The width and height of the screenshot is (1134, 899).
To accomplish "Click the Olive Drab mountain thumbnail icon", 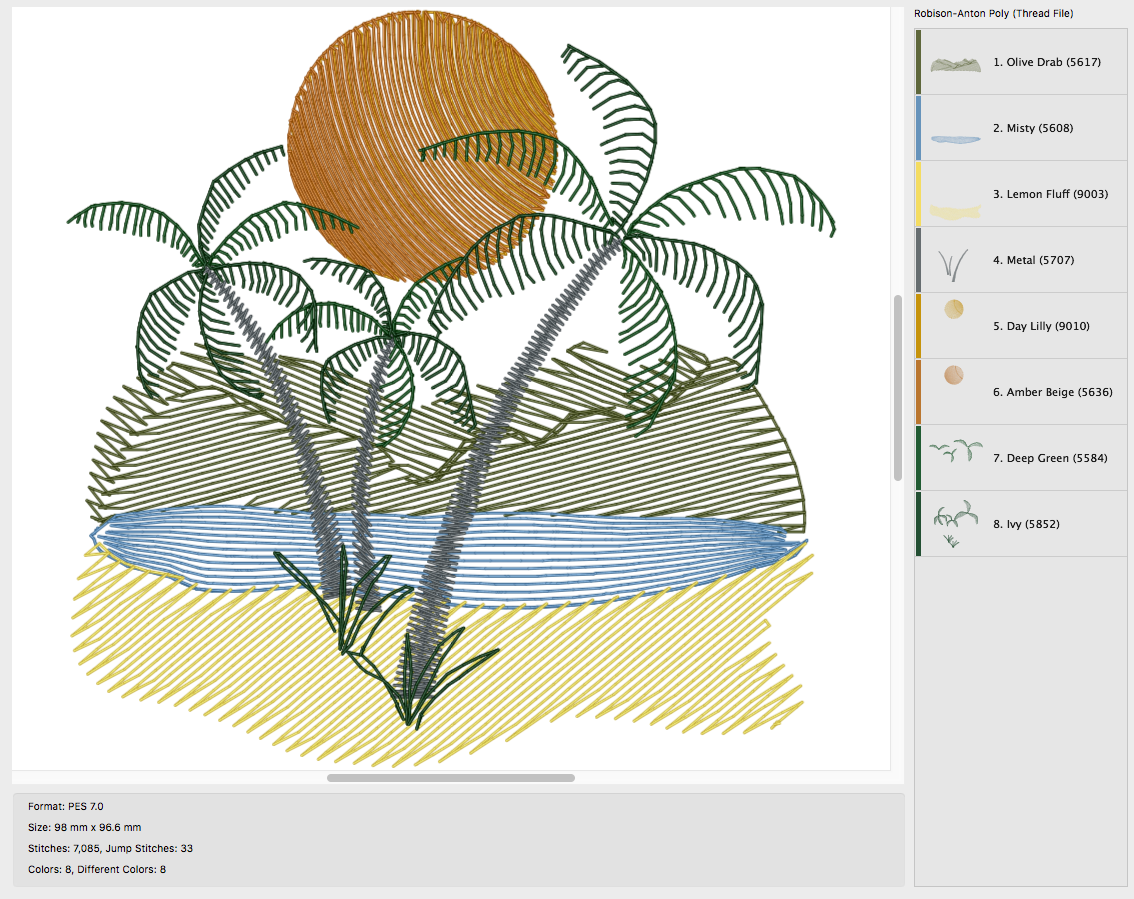I will pyautogui.click(x=957, y=64).
